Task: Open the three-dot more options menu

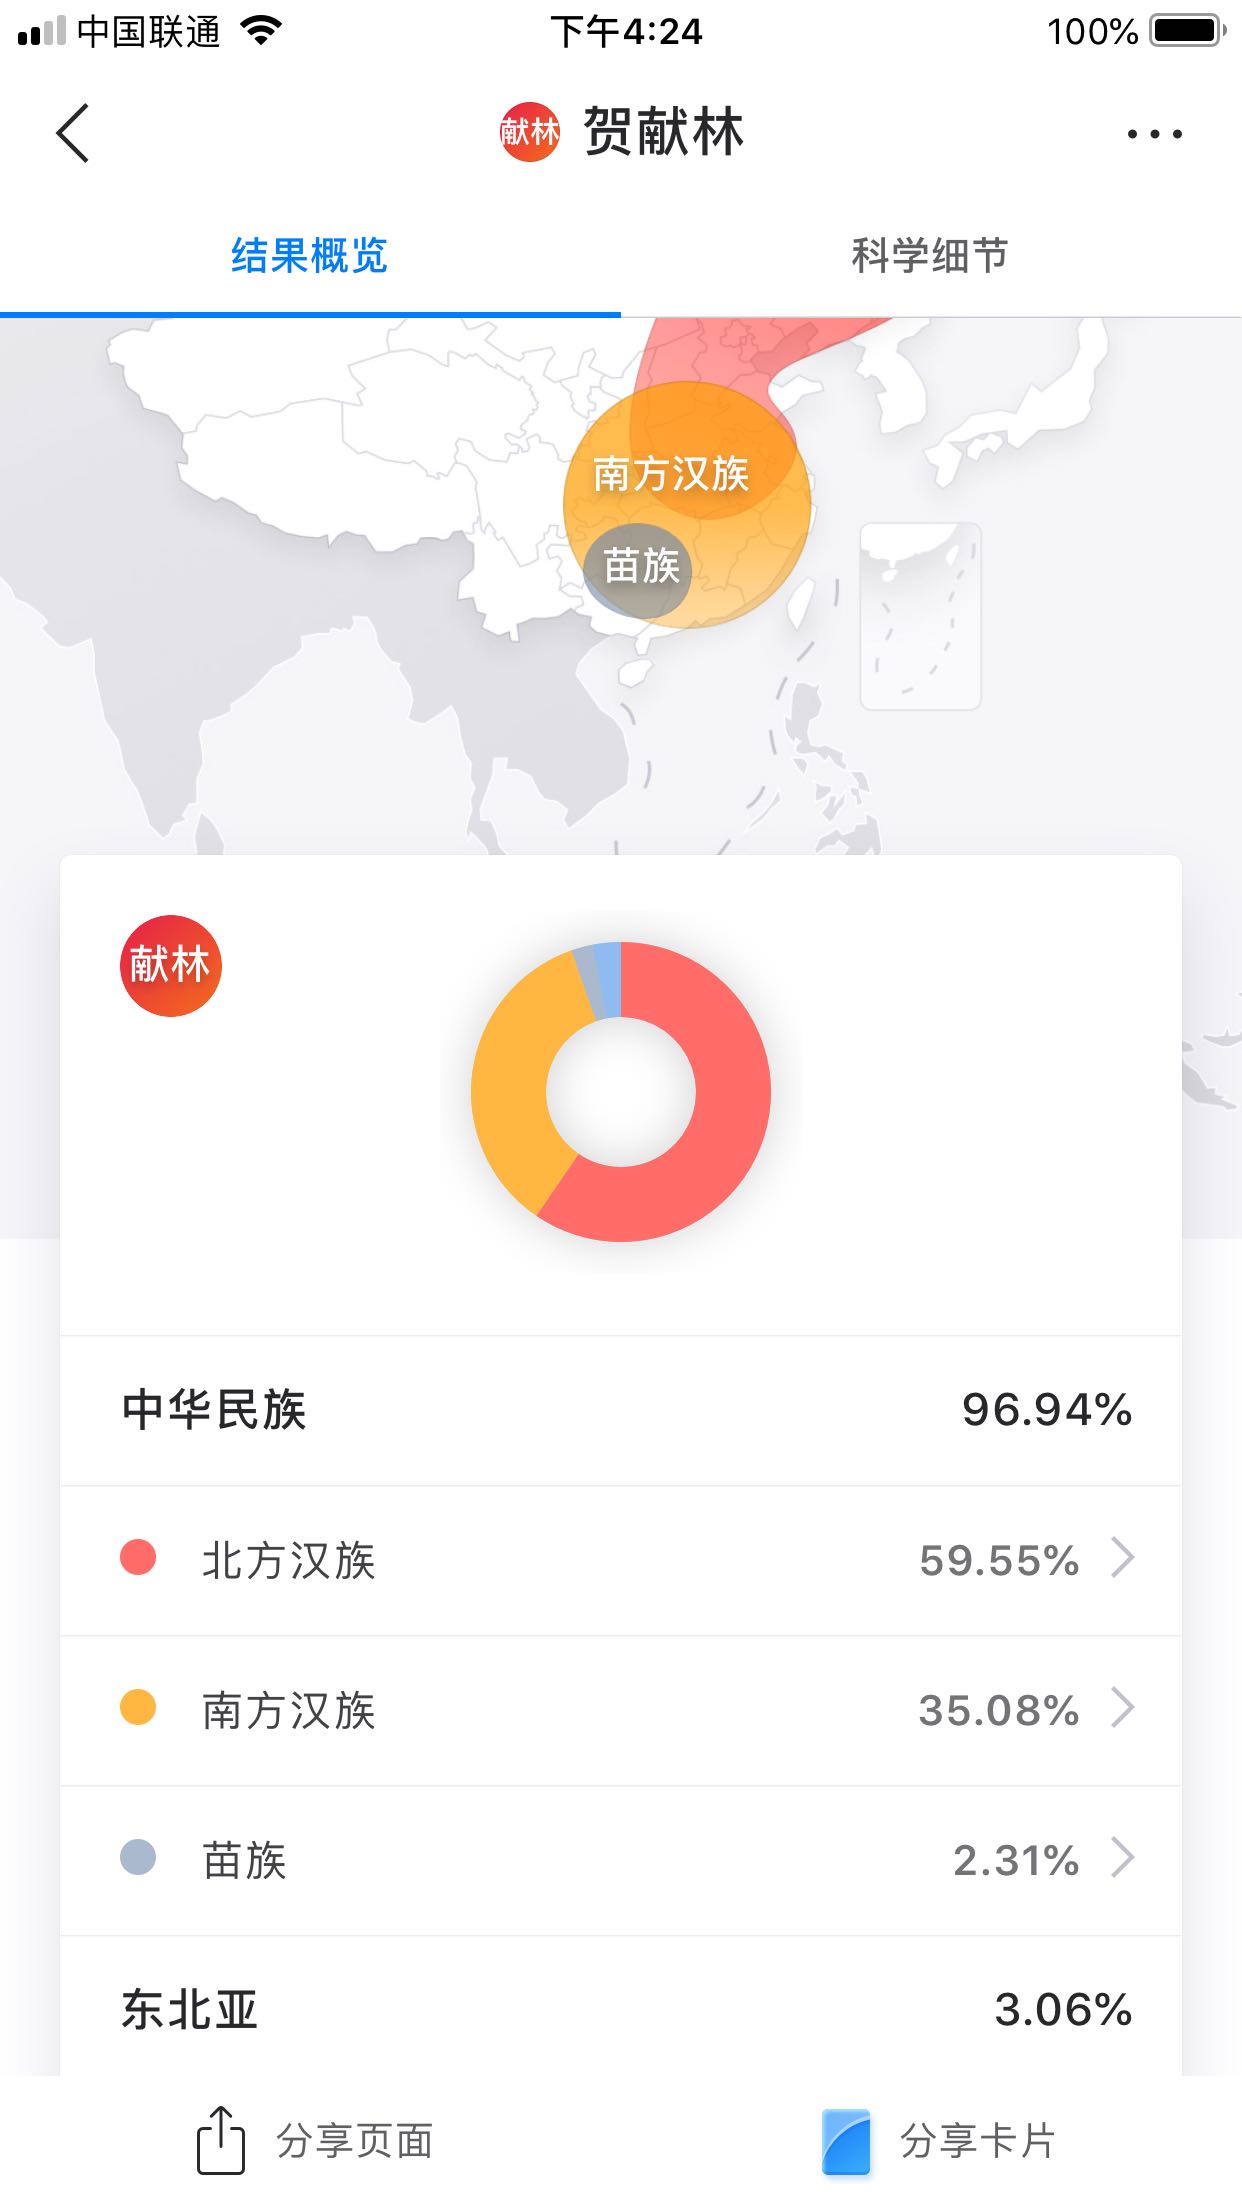Action: tap(1154, 134)
